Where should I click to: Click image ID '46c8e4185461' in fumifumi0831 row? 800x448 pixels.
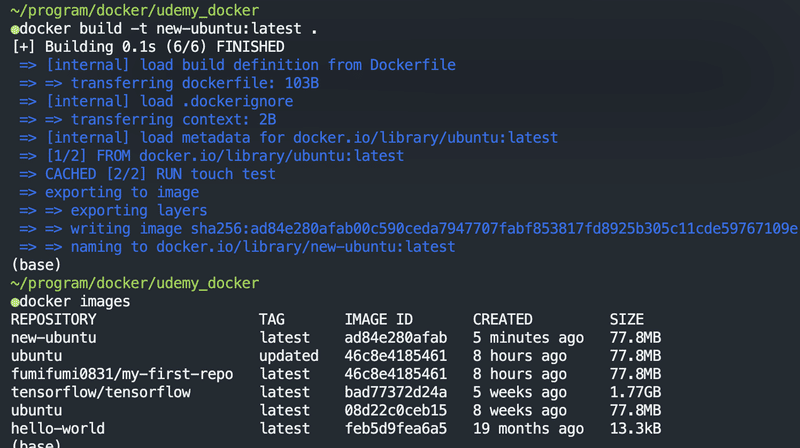click(396, 374)
